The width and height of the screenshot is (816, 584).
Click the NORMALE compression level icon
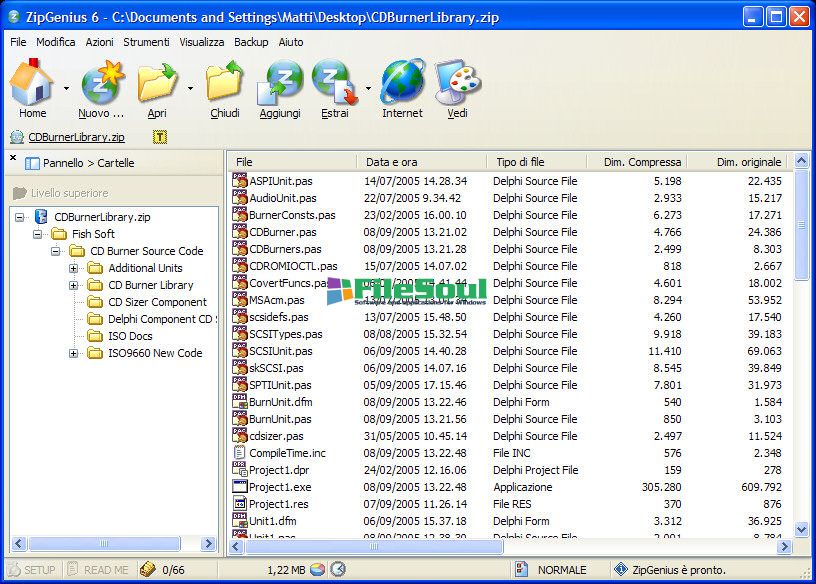[521, 569]
